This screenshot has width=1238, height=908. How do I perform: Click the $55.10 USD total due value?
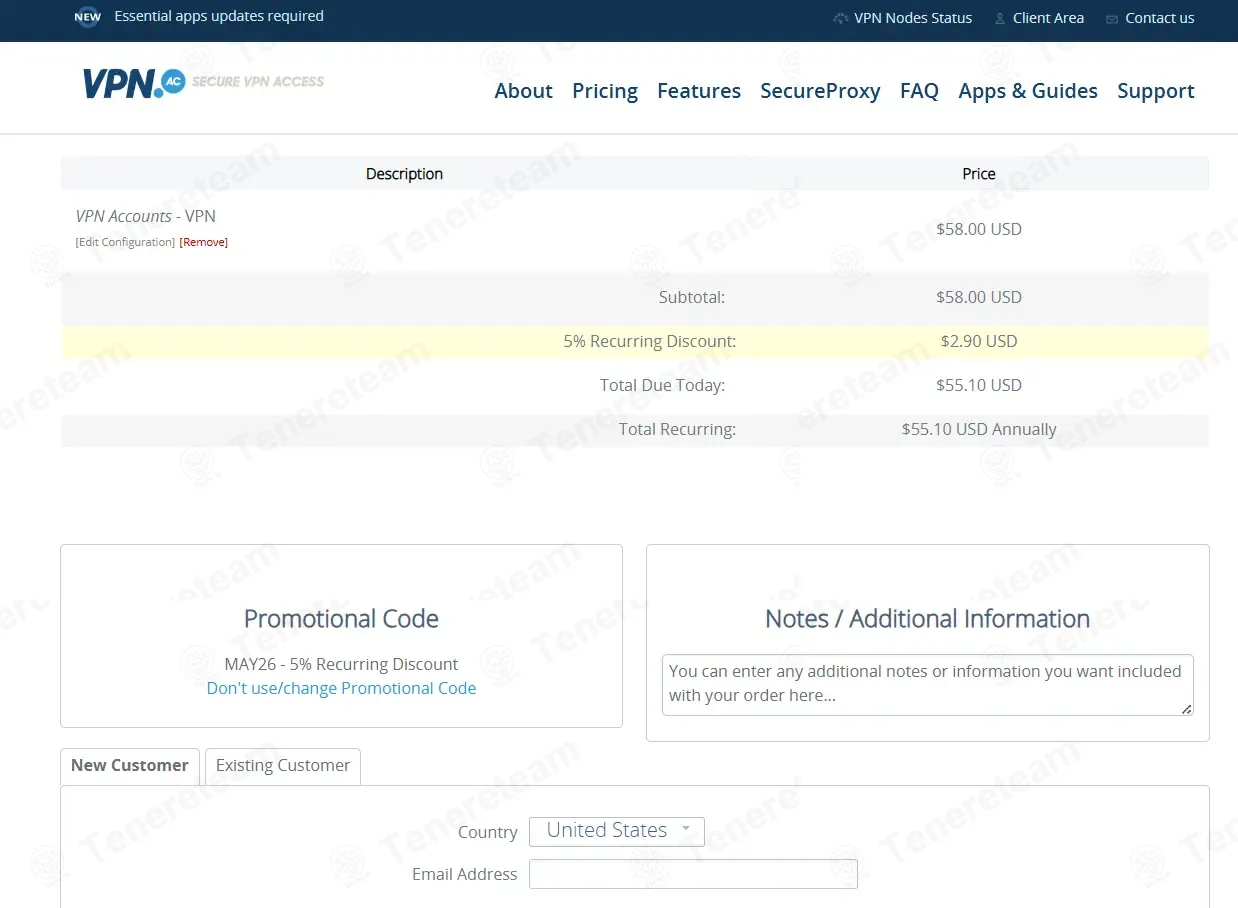pyautogui.click(x=979, y=385)
